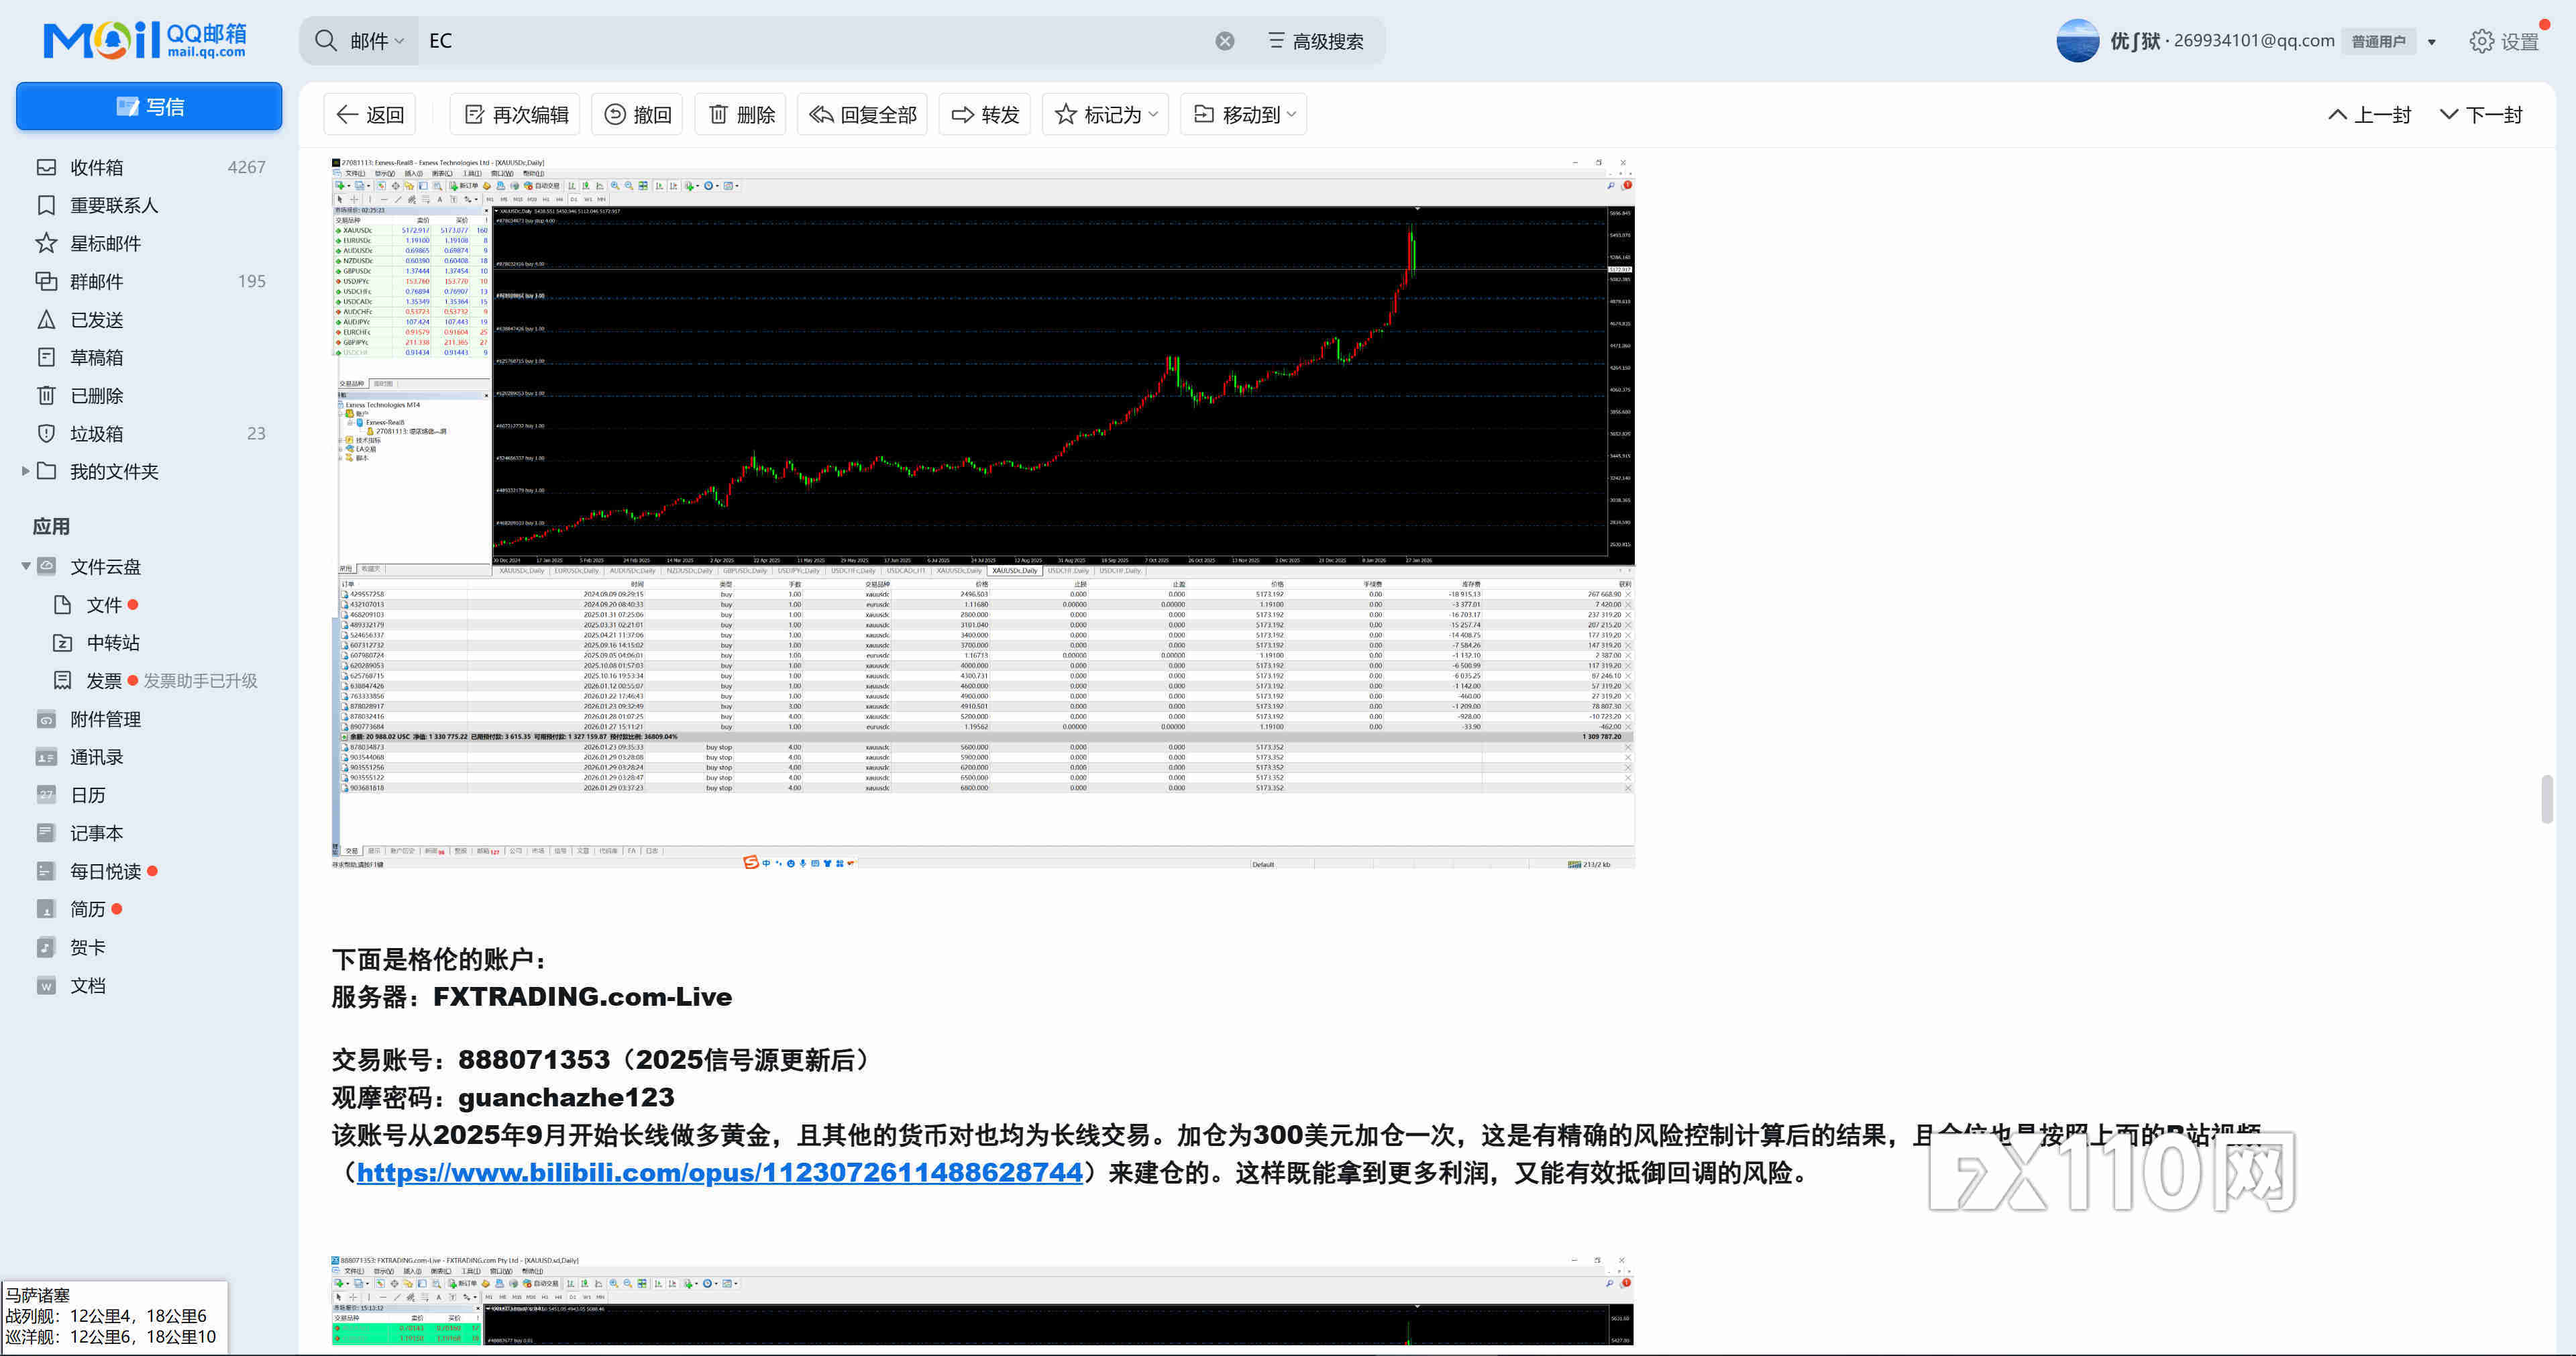Click 回复全部 to reply all
Screen dimensions: 2576x1356
point(862,114)
